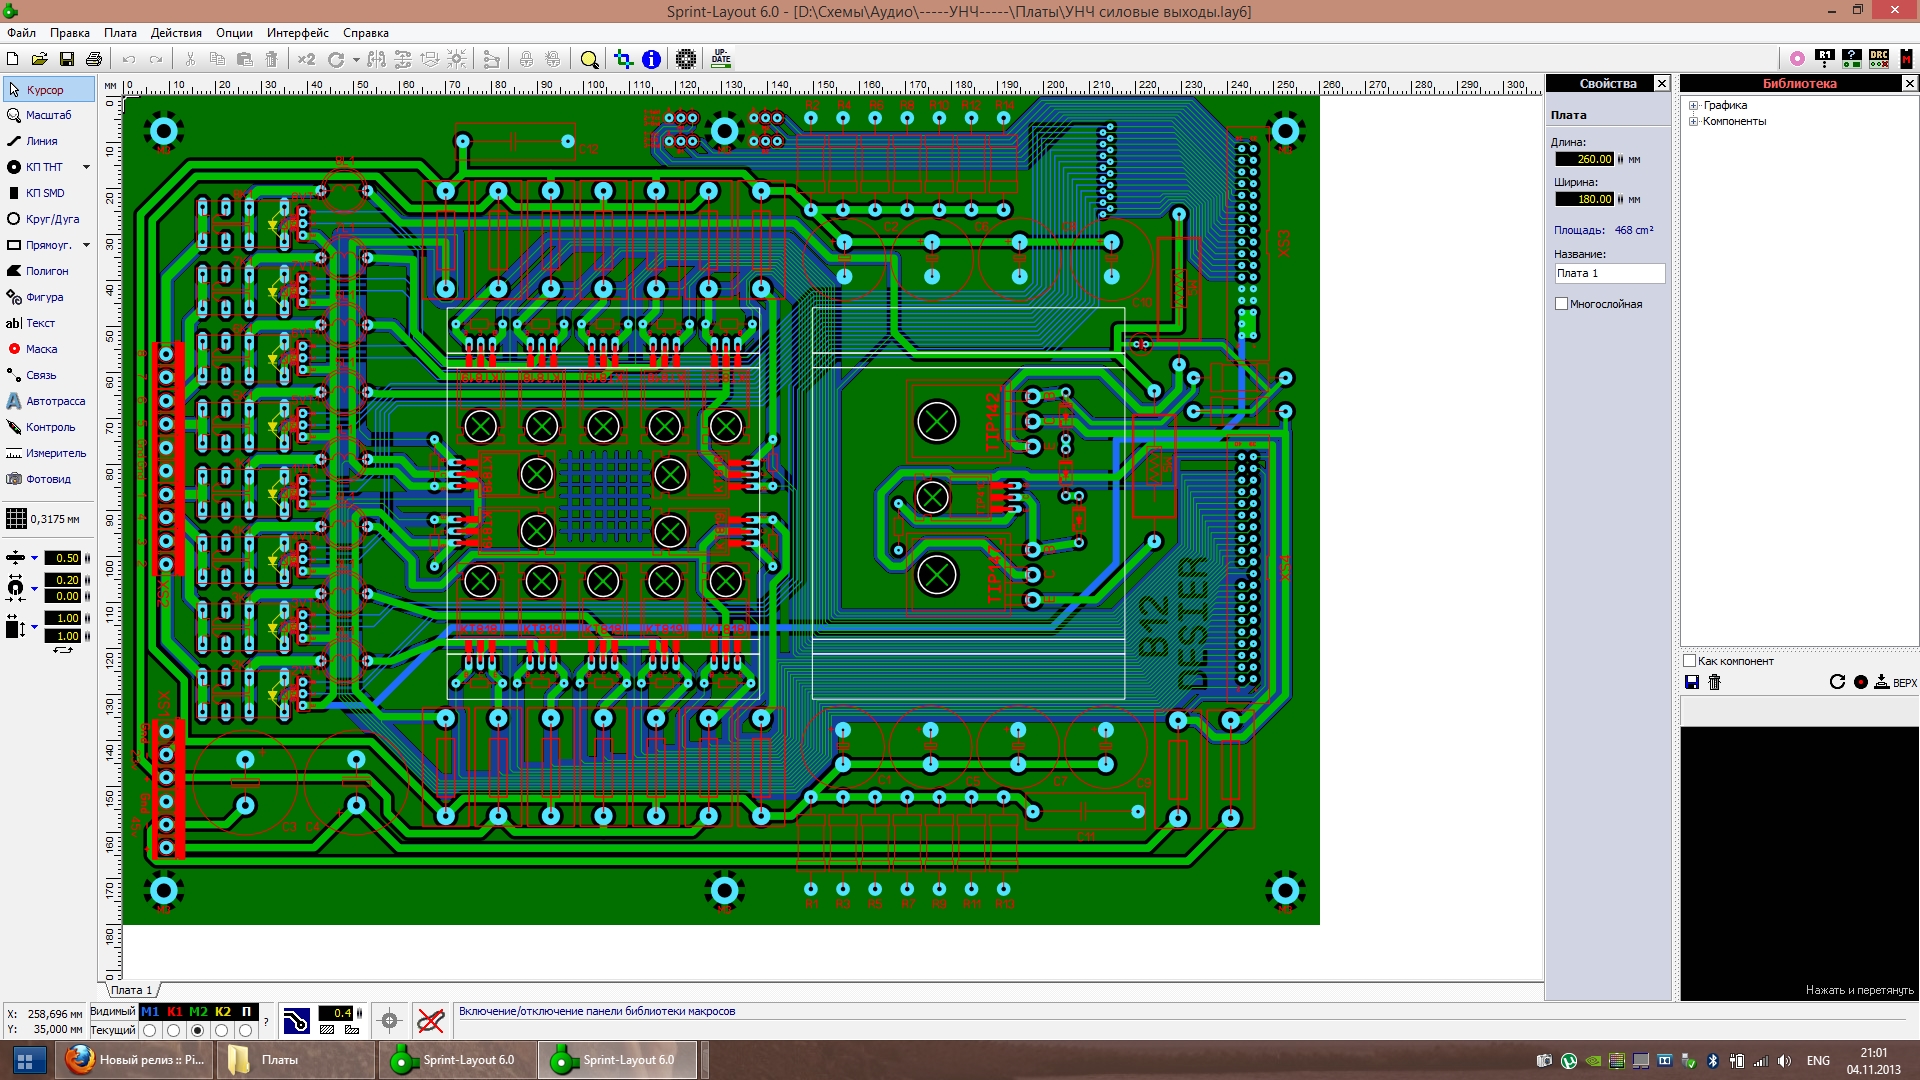Click the DRC check icon at top right
This screenshot has height=1080, width=1920.
tap(1879, 59)
